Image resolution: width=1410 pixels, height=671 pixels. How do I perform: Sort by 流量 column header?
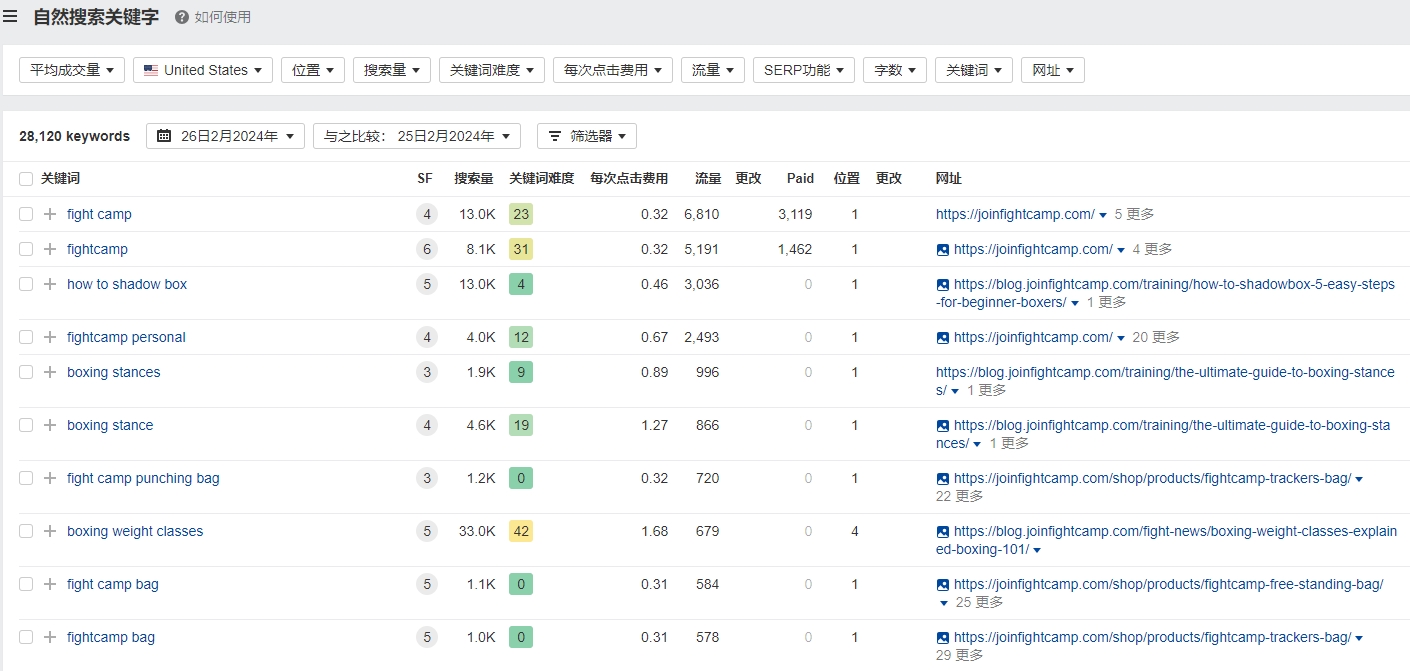pyautogui.click(x=709, y=179)
